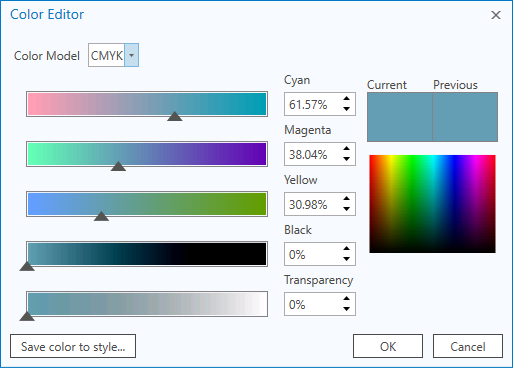The image size is (513, 368).
Task: Decrease Transparency with down arrow
Action: click(347, 309)
